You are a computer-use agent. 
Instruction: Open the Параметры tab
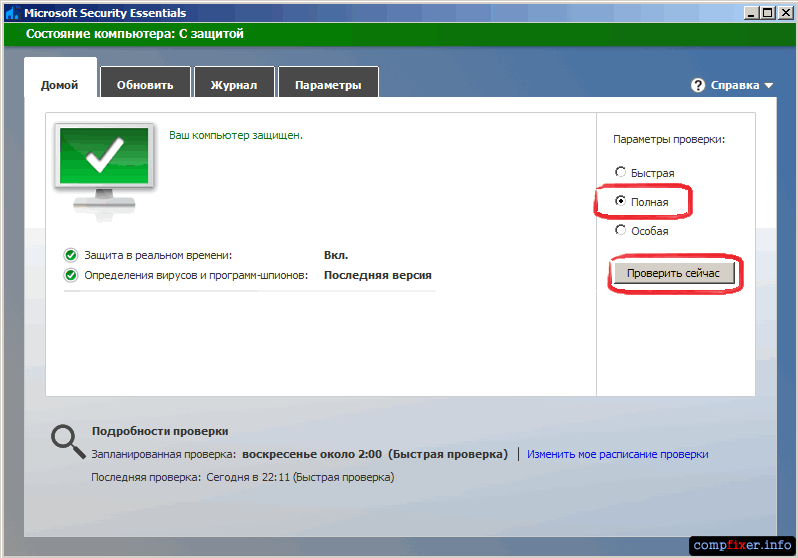[328, 82]
